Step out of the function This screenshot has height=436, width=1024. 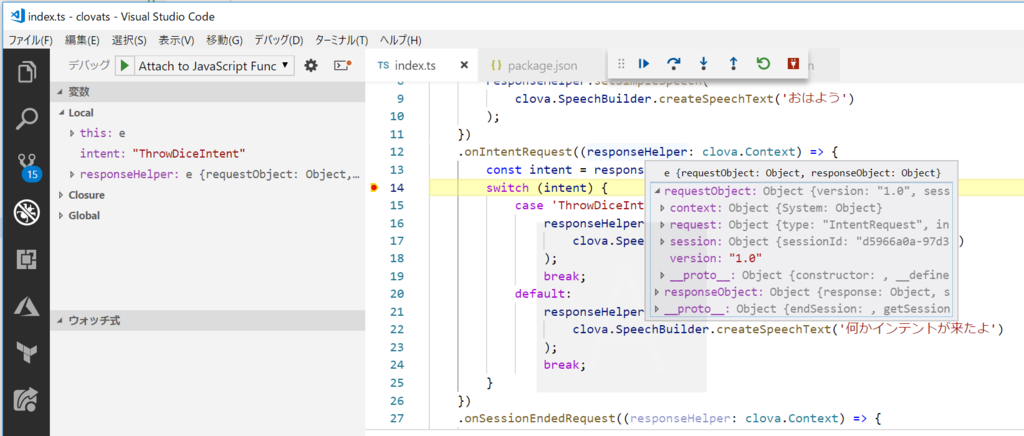click(x=733, y=63)
